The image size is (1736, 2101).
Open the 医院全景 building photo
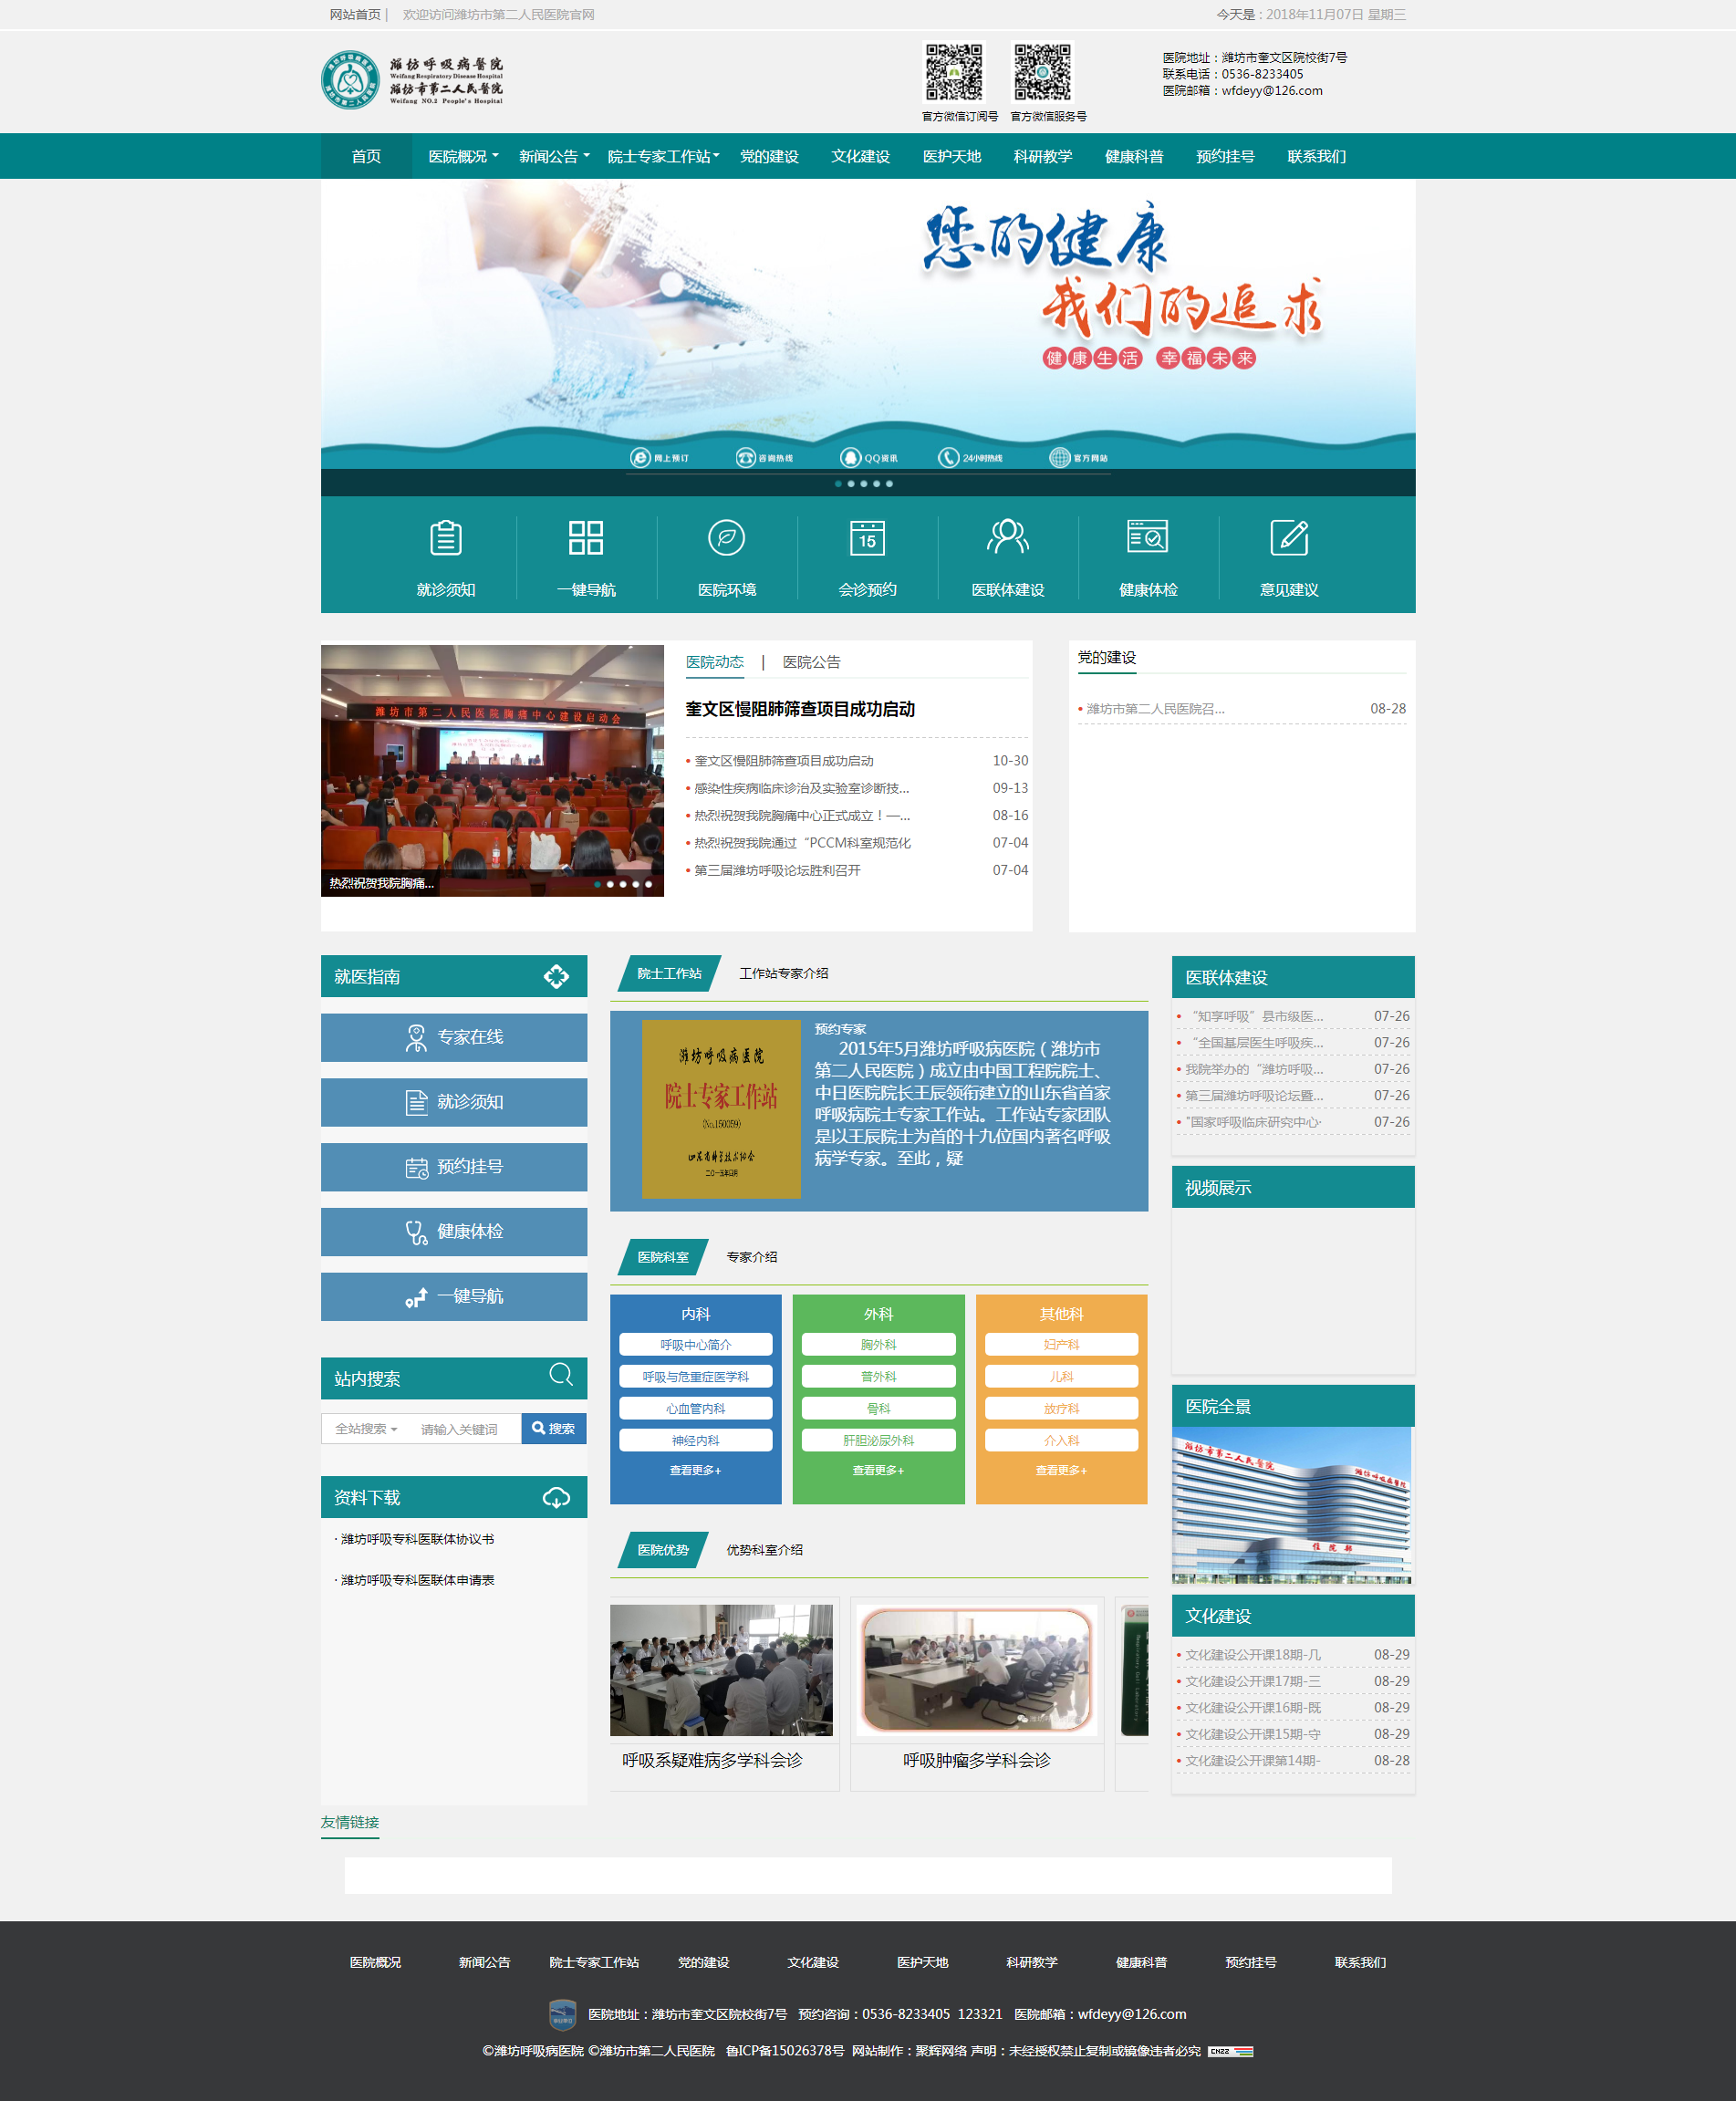pos(1291,1505)
